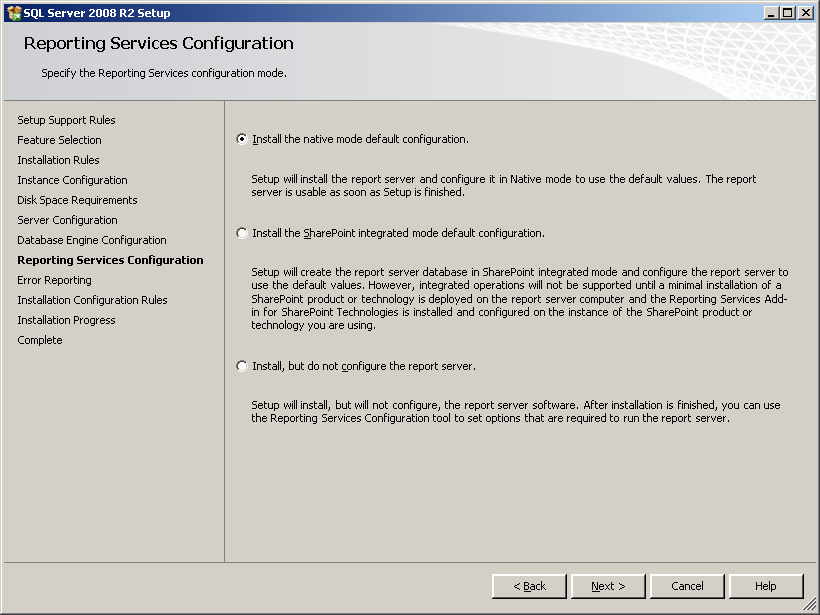
Task: Click Error Reporting step in sidebar
Action: pyautogui.click(x=54, y=280)
